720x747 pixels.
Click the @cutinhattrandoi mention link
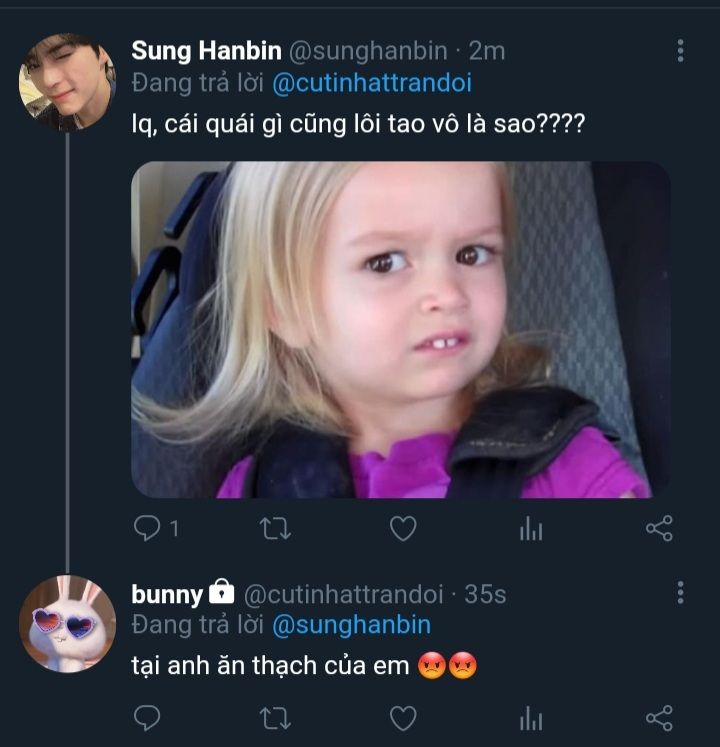371,83
